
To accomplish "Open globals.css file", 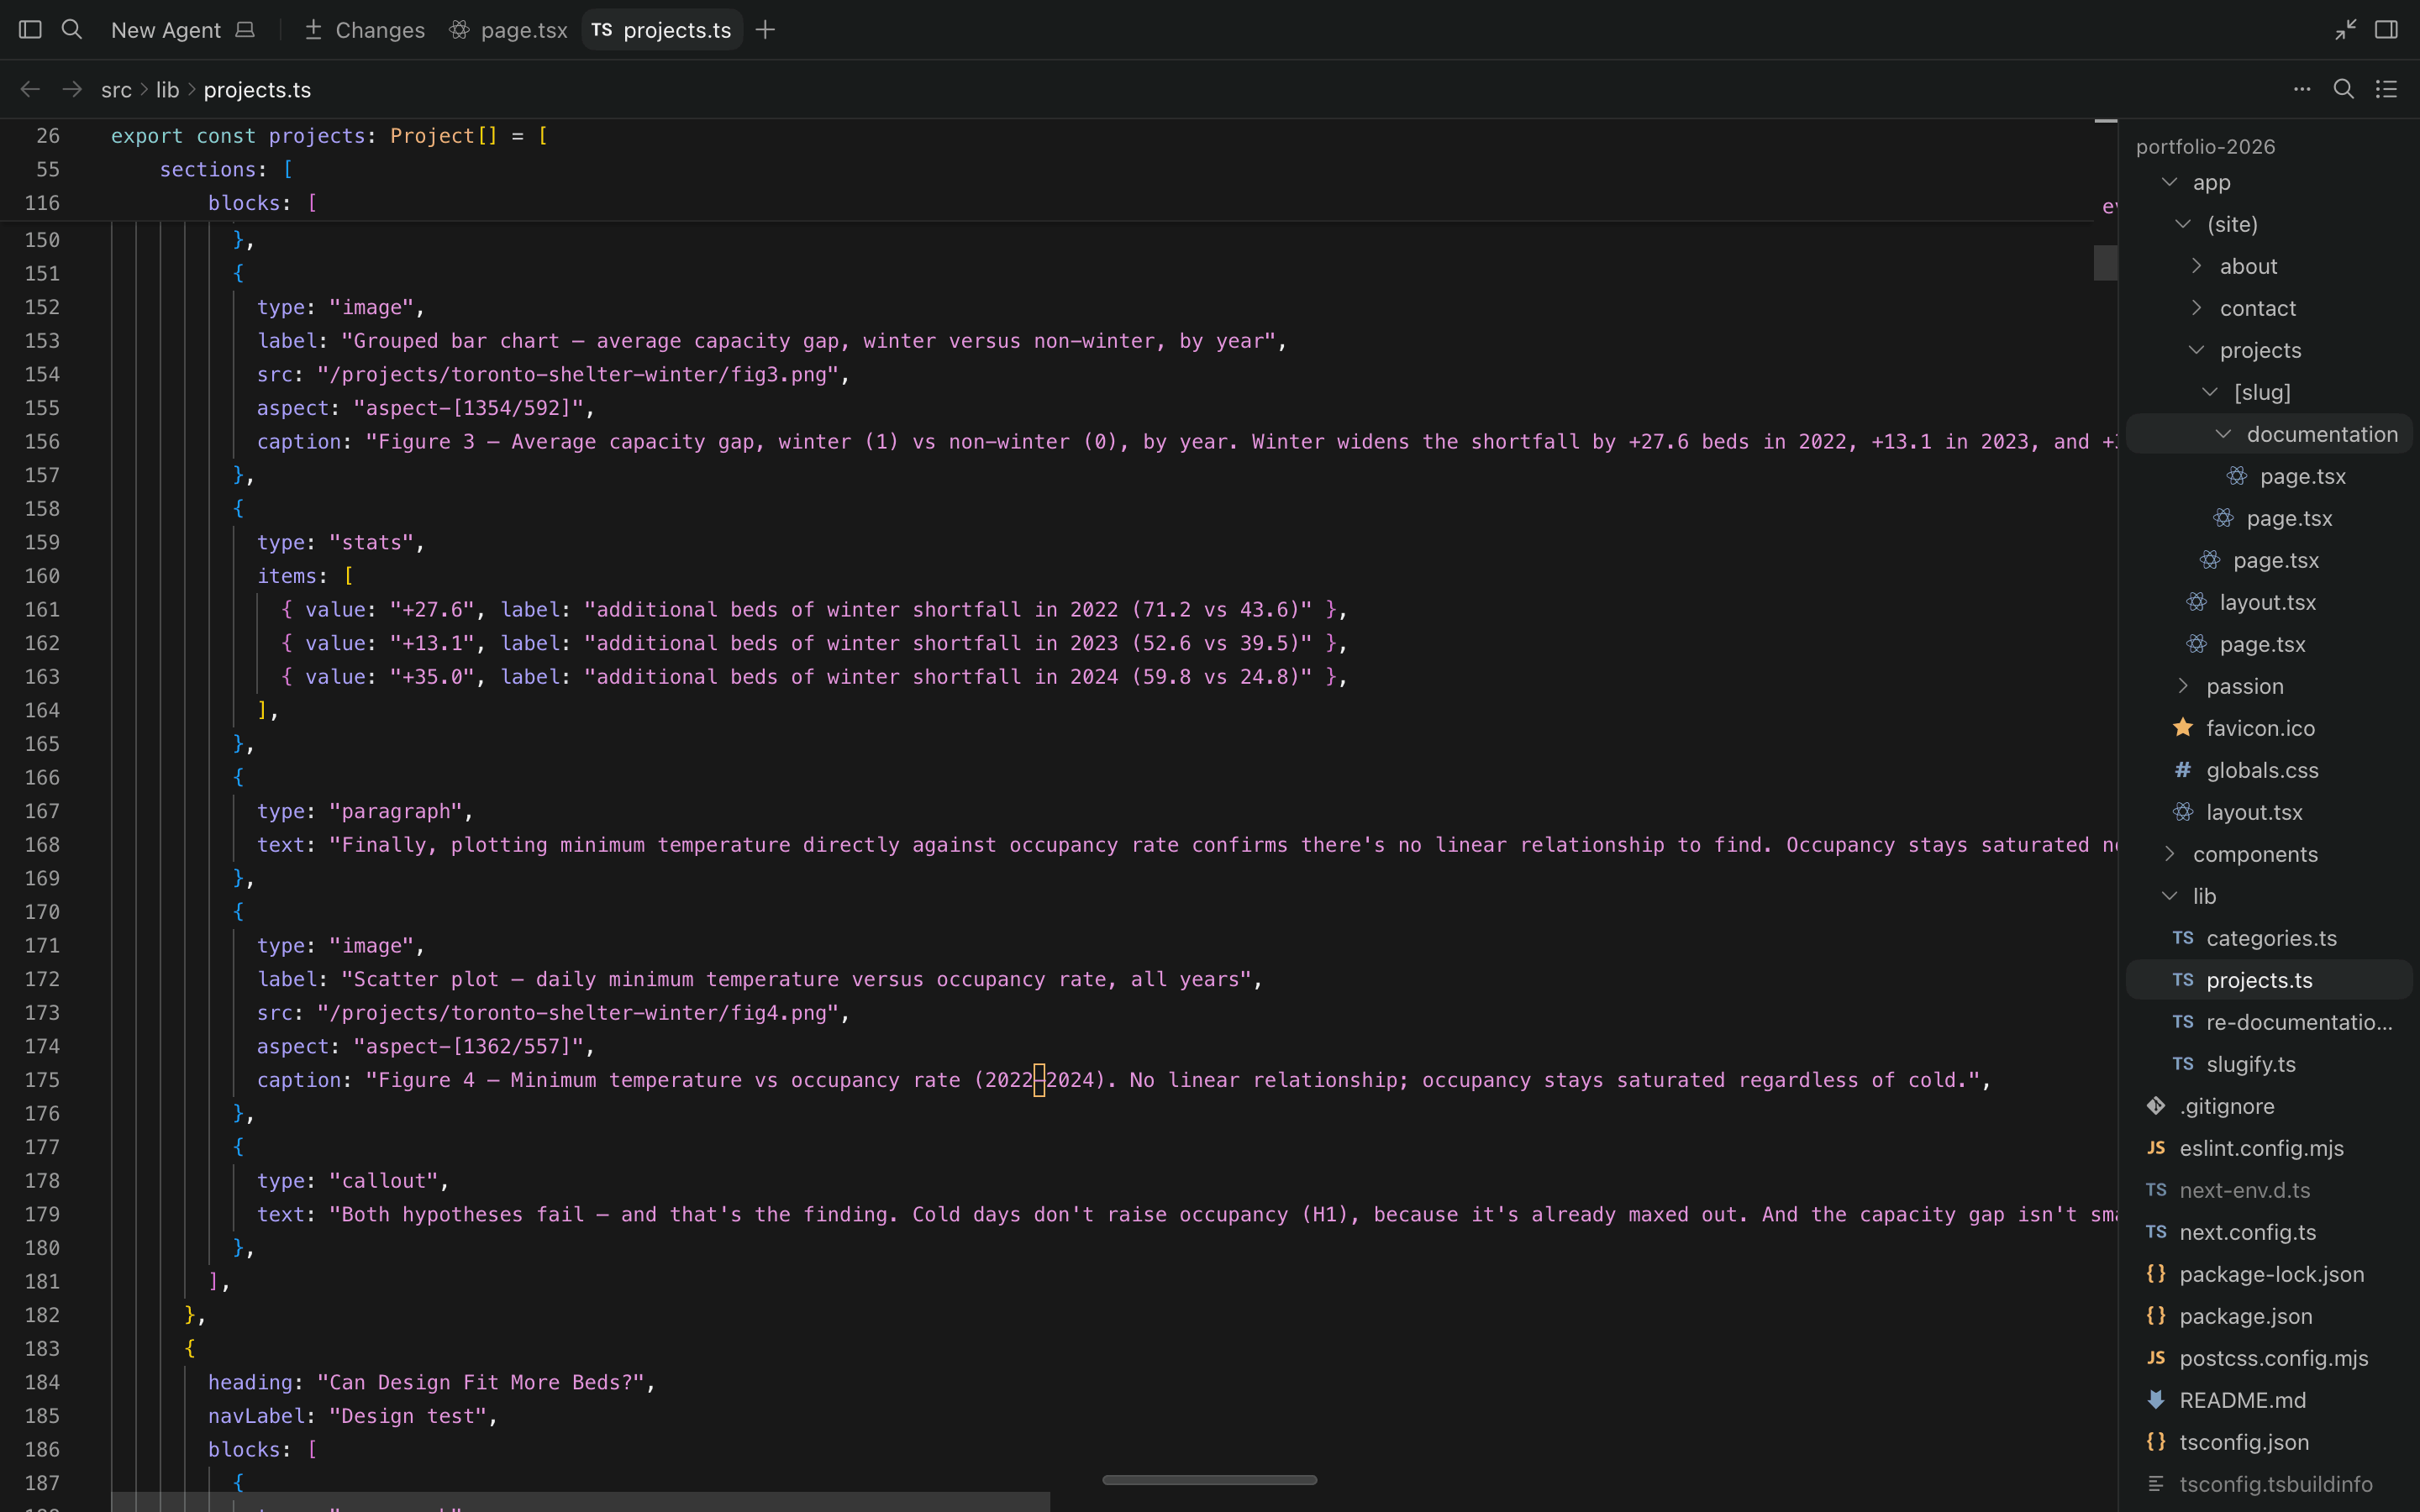I will (2269, 770).
